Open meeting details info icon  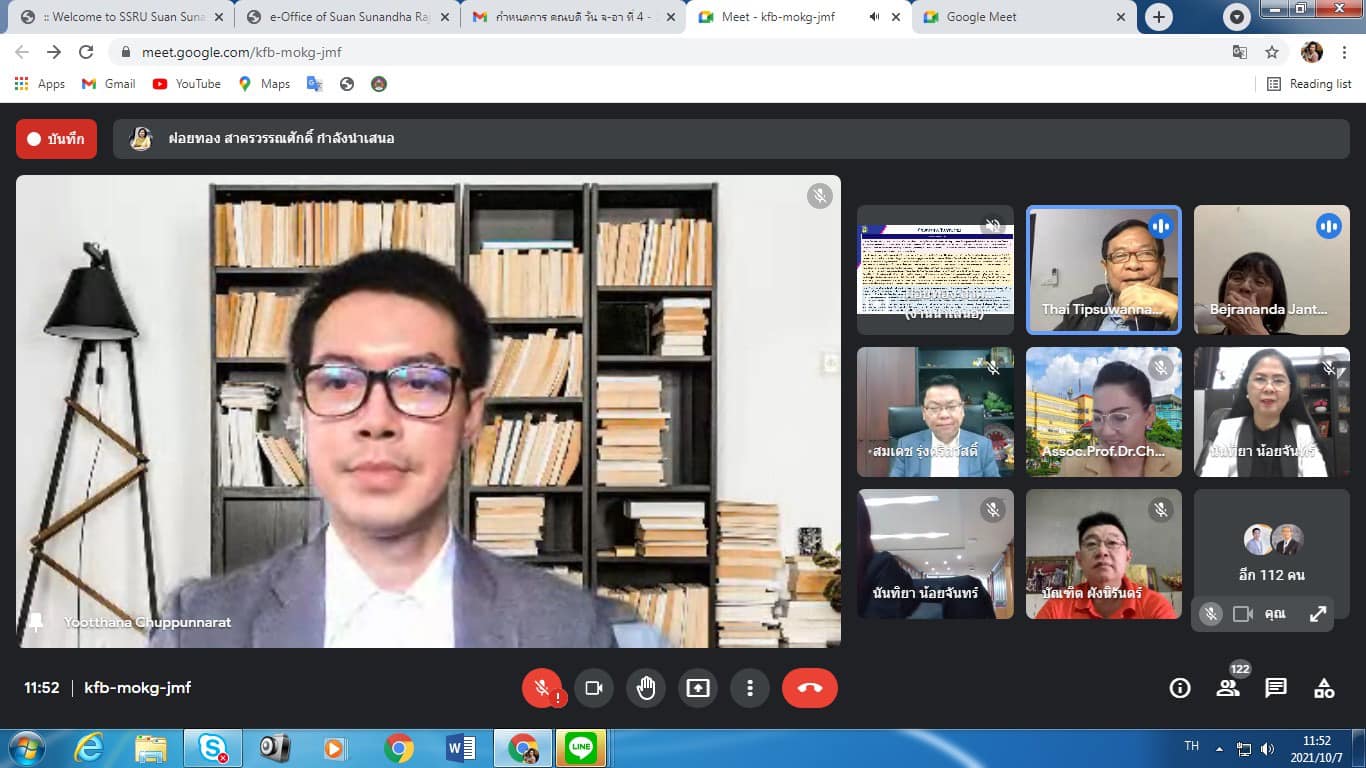pos(1180,688)
